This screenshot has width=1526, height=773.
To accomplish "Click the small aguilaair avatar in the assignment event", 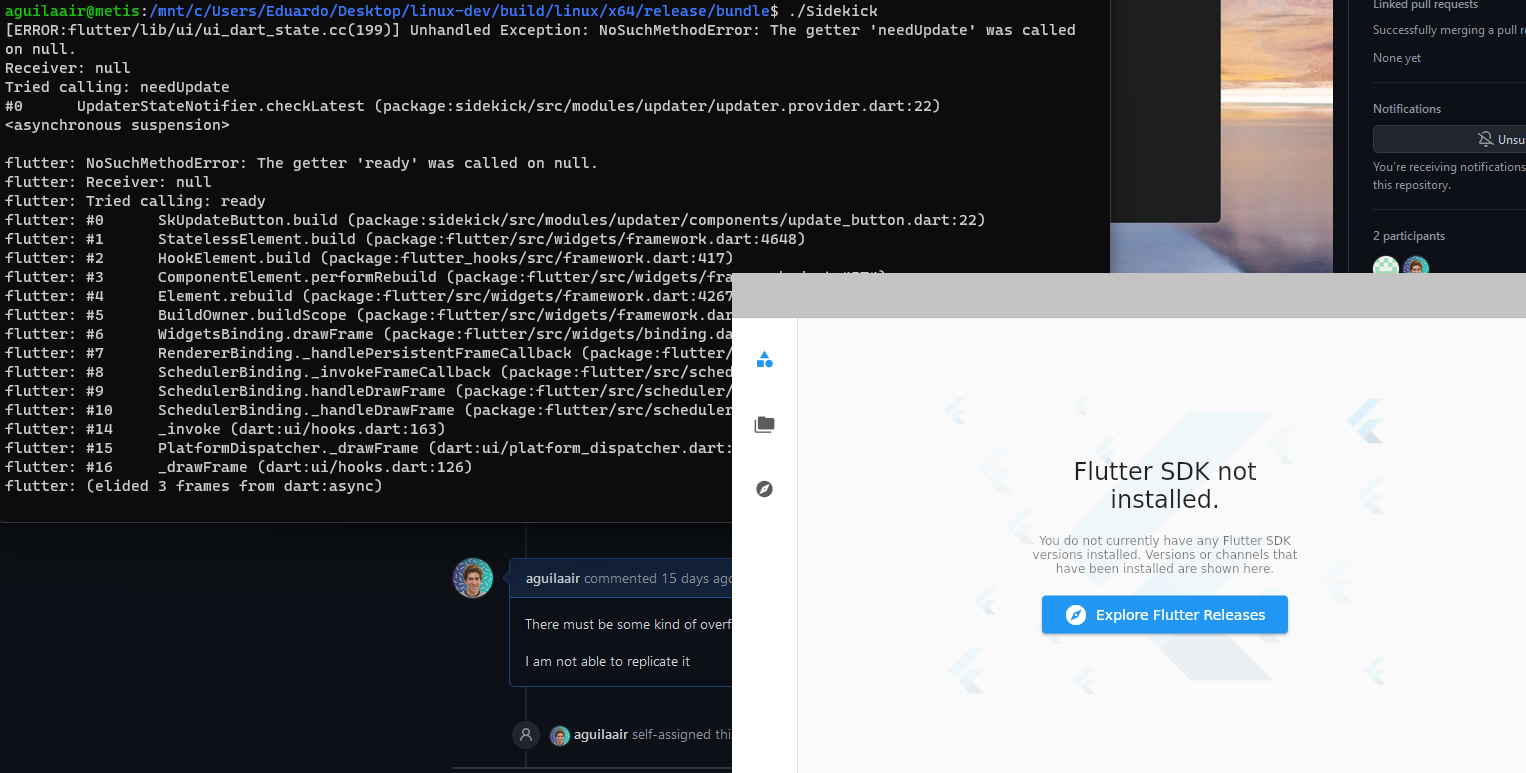I will click(x=559, y=734).
